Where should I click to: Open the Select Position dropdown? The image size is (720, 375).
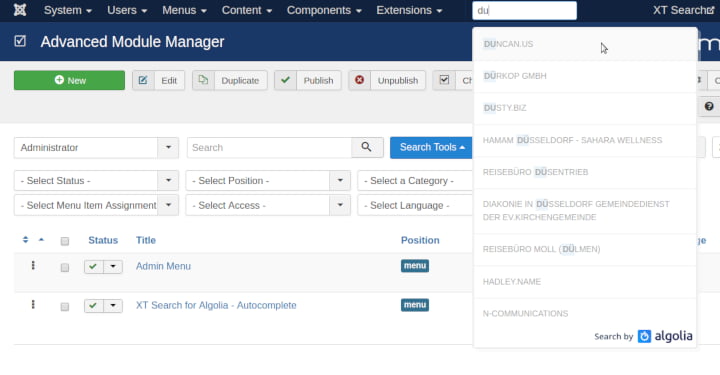tap(268, 181)
